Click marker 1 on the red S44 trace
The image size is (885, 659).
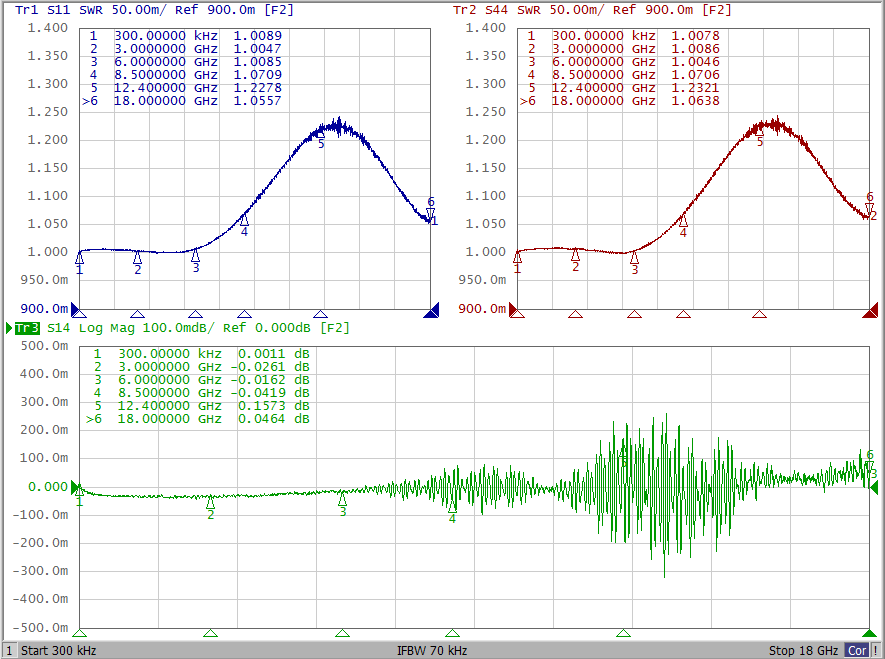[x=517, y=257]
